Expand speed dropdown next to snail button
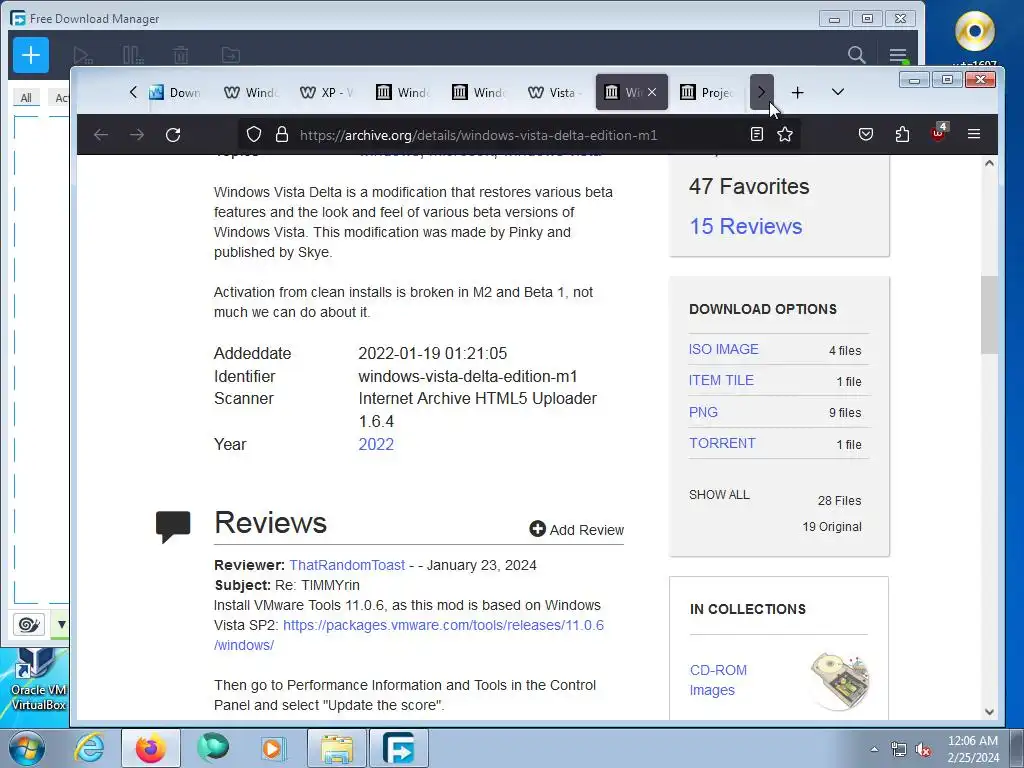 (61, 624)
